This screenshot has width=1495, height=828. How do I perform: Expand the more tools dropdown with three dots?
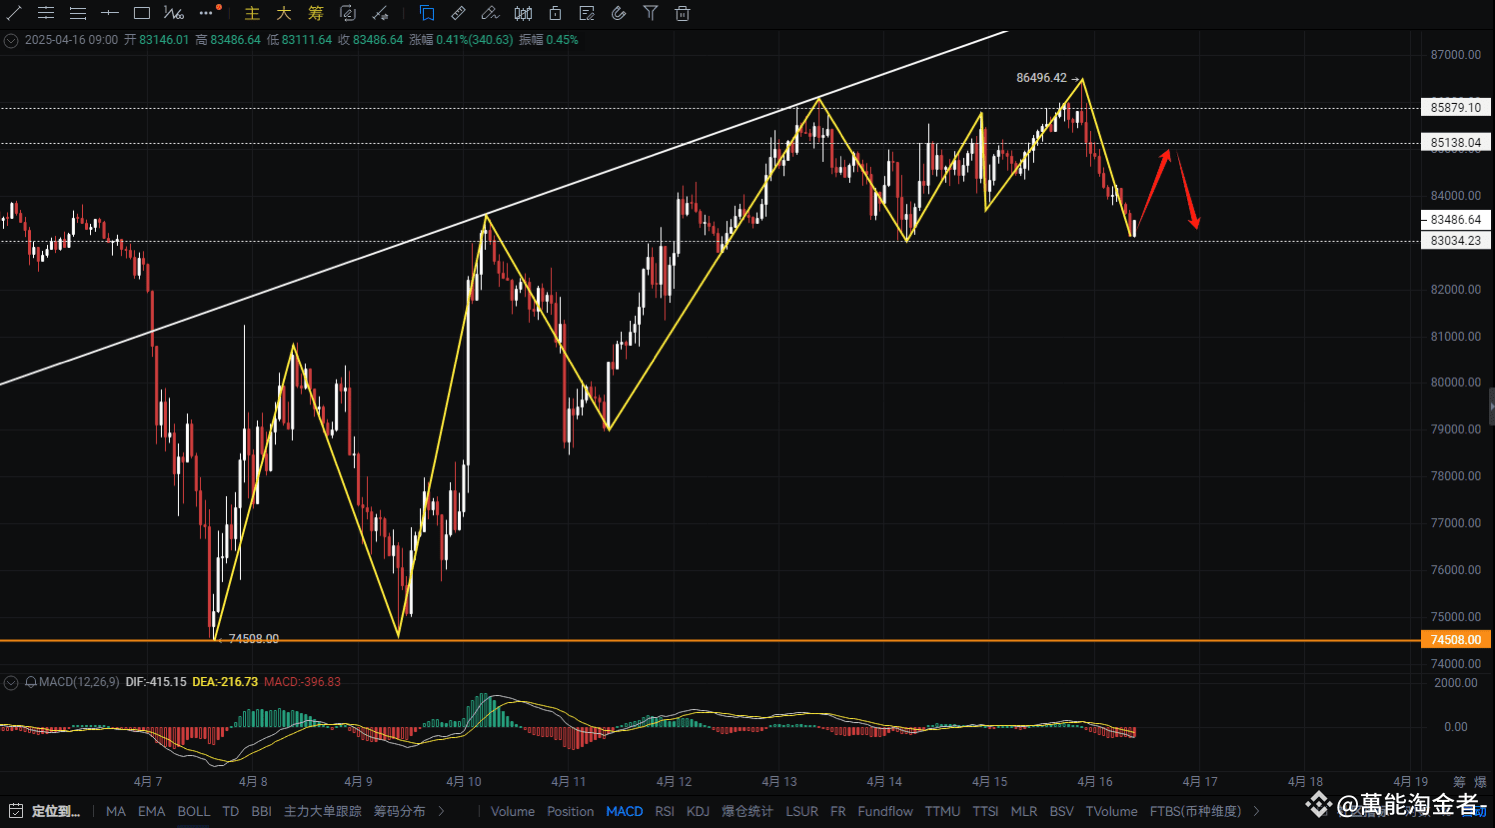tap(205, 13)
